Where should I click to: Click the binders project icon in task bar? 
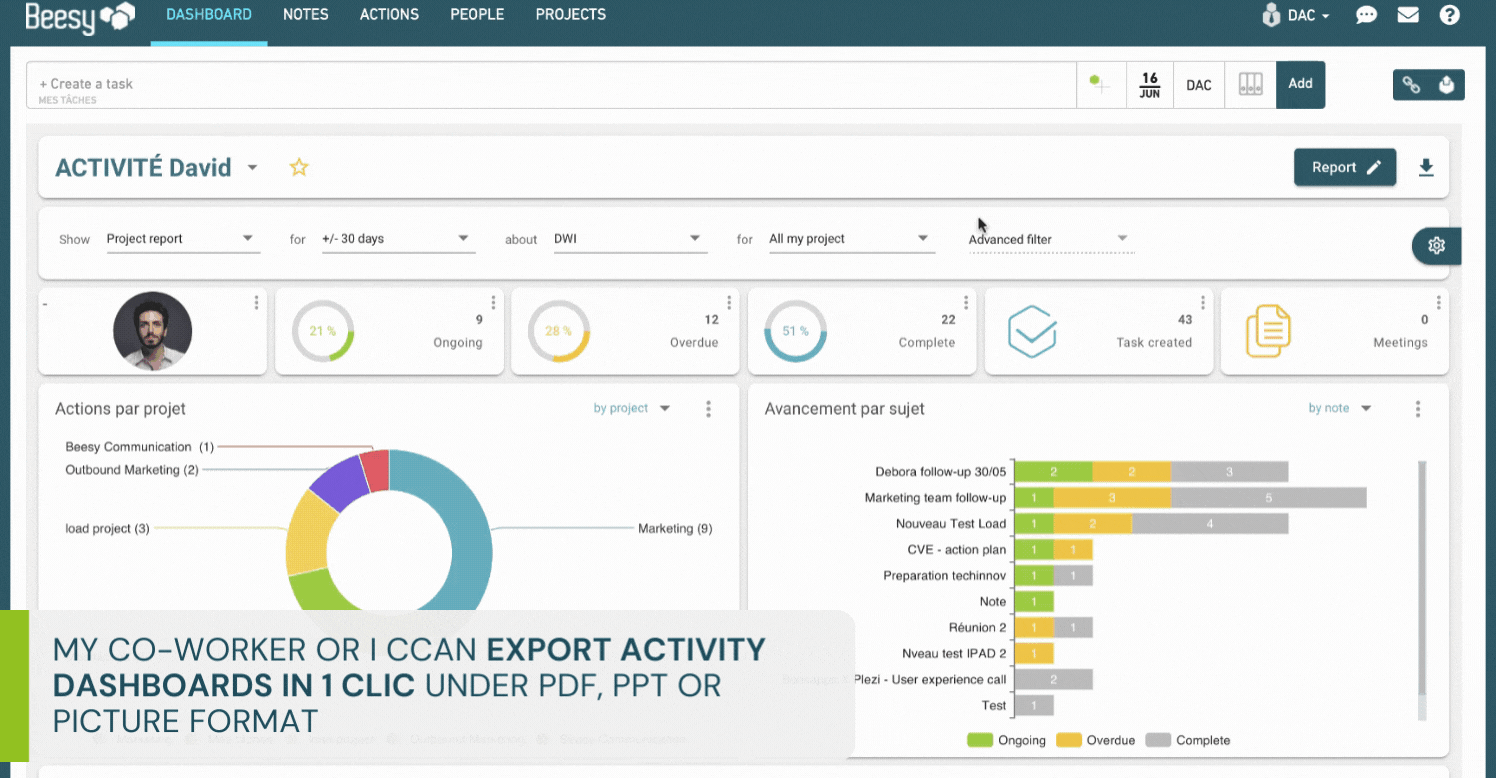pos(1251,84)
